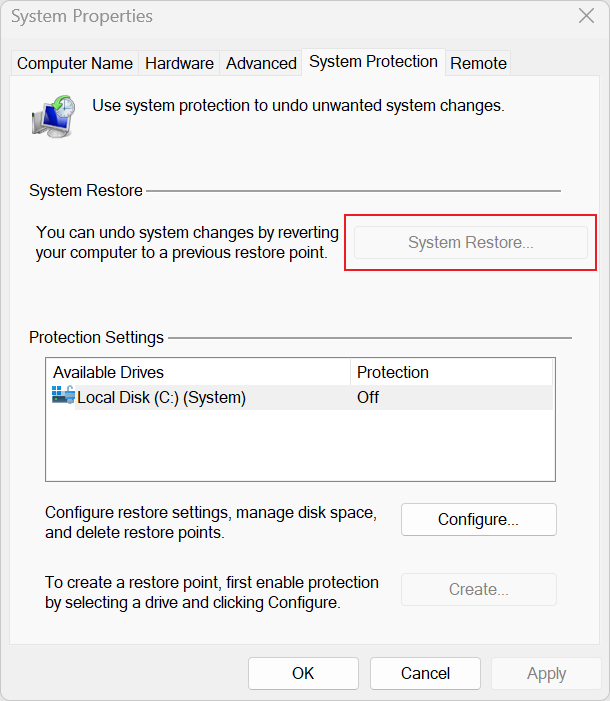Image resolution: width=610 pixels, height=701 pixels.
Task: Click the System Protection computer icon
Action: (x=52, y=115)
